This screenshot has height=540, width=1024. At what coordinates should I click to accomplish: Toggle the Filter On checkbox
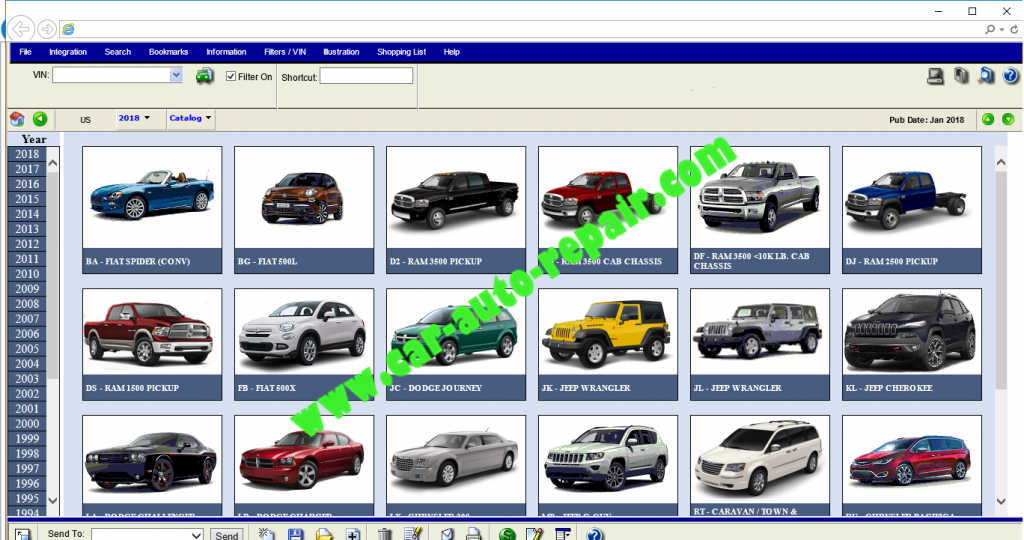231,76
